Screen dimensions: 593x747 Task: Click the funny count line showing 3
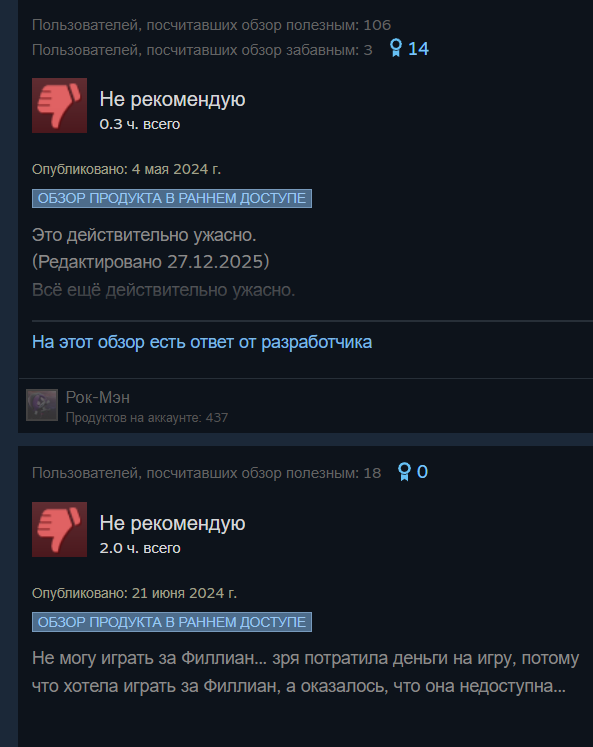click(202, 50)
